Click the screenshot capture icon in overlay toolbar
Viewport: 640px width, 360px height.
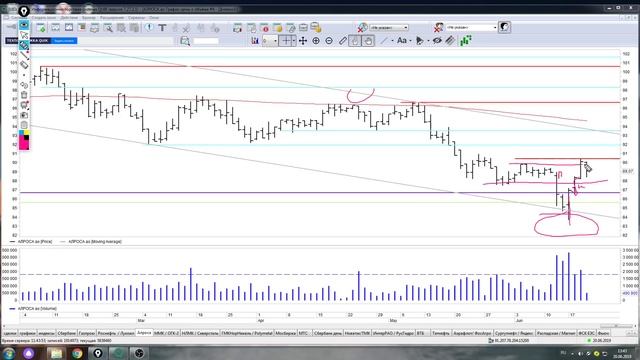point(24,115)
